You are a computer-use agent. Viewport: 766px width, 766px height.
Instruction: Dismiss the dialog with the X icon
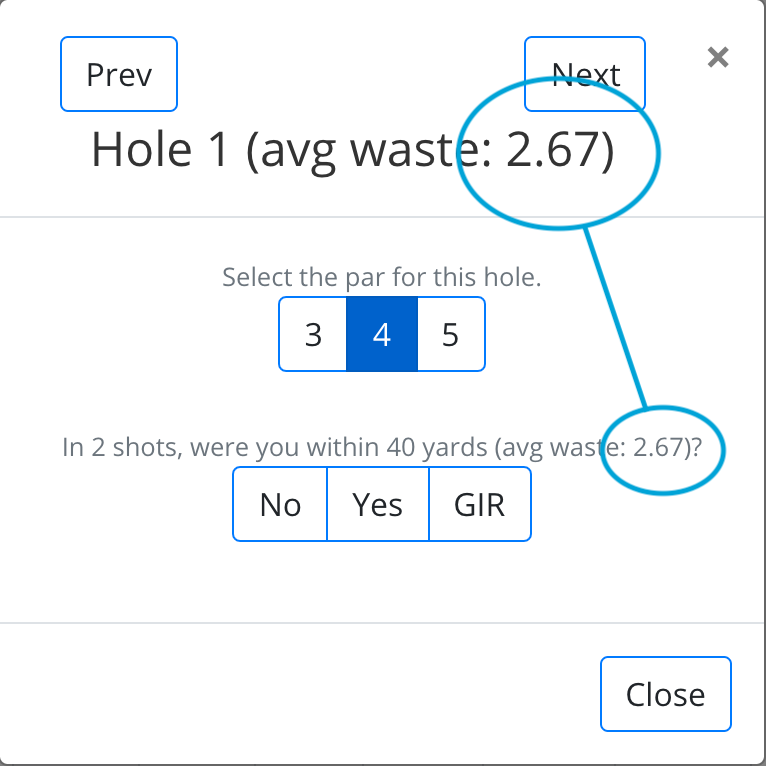click(x=717, y=58)
